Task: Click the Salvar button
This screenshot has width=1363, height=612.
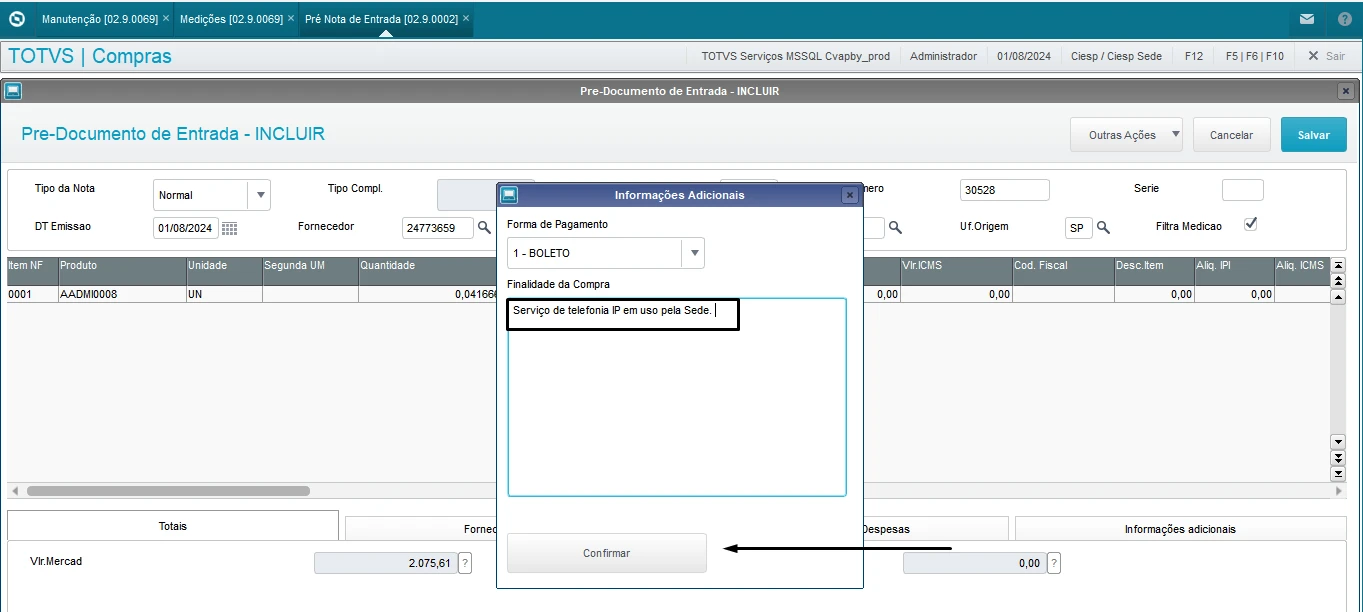Action: [x=1313, y=135]
